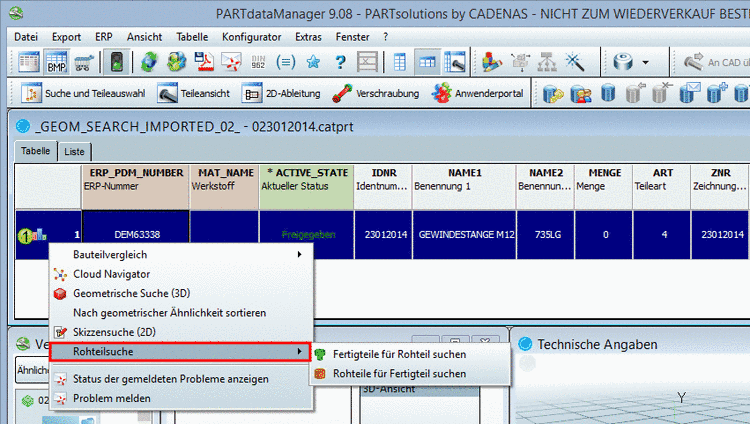750x424 pixels.
Task: Toggle the traffic light status icon
Action: click(x=117, y=62)
